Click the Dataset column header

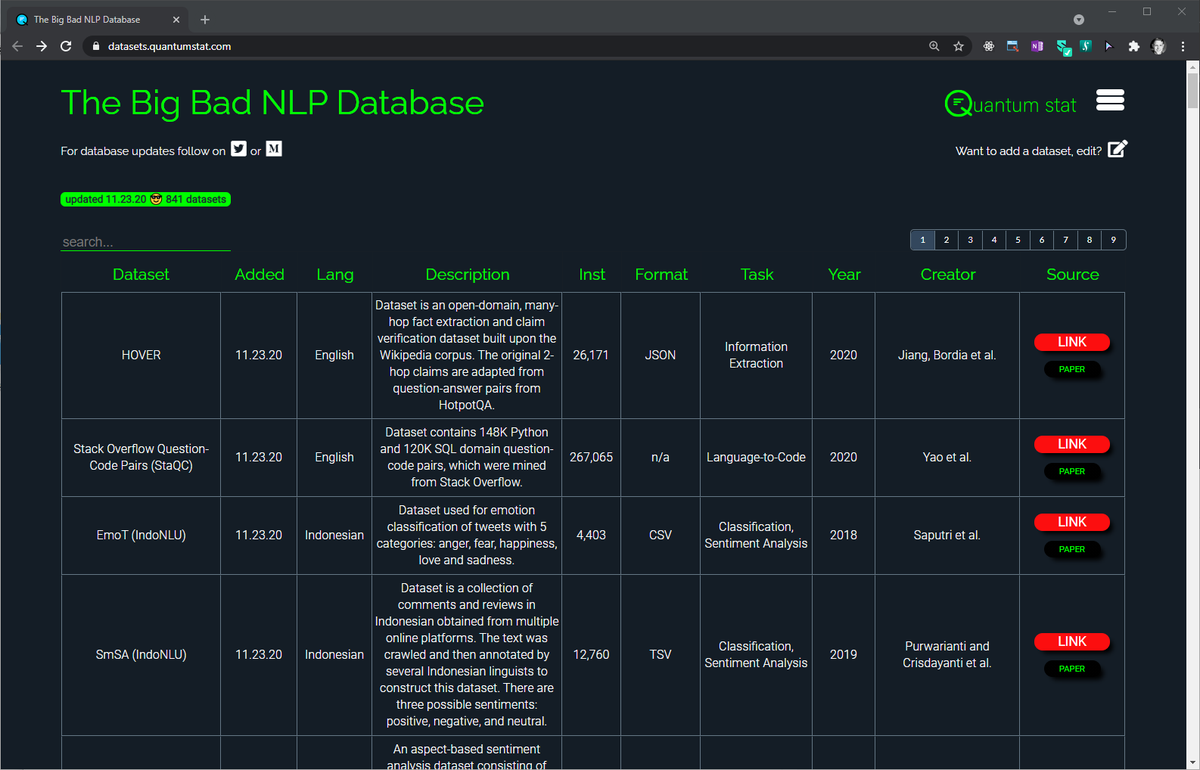pos(141,274)
